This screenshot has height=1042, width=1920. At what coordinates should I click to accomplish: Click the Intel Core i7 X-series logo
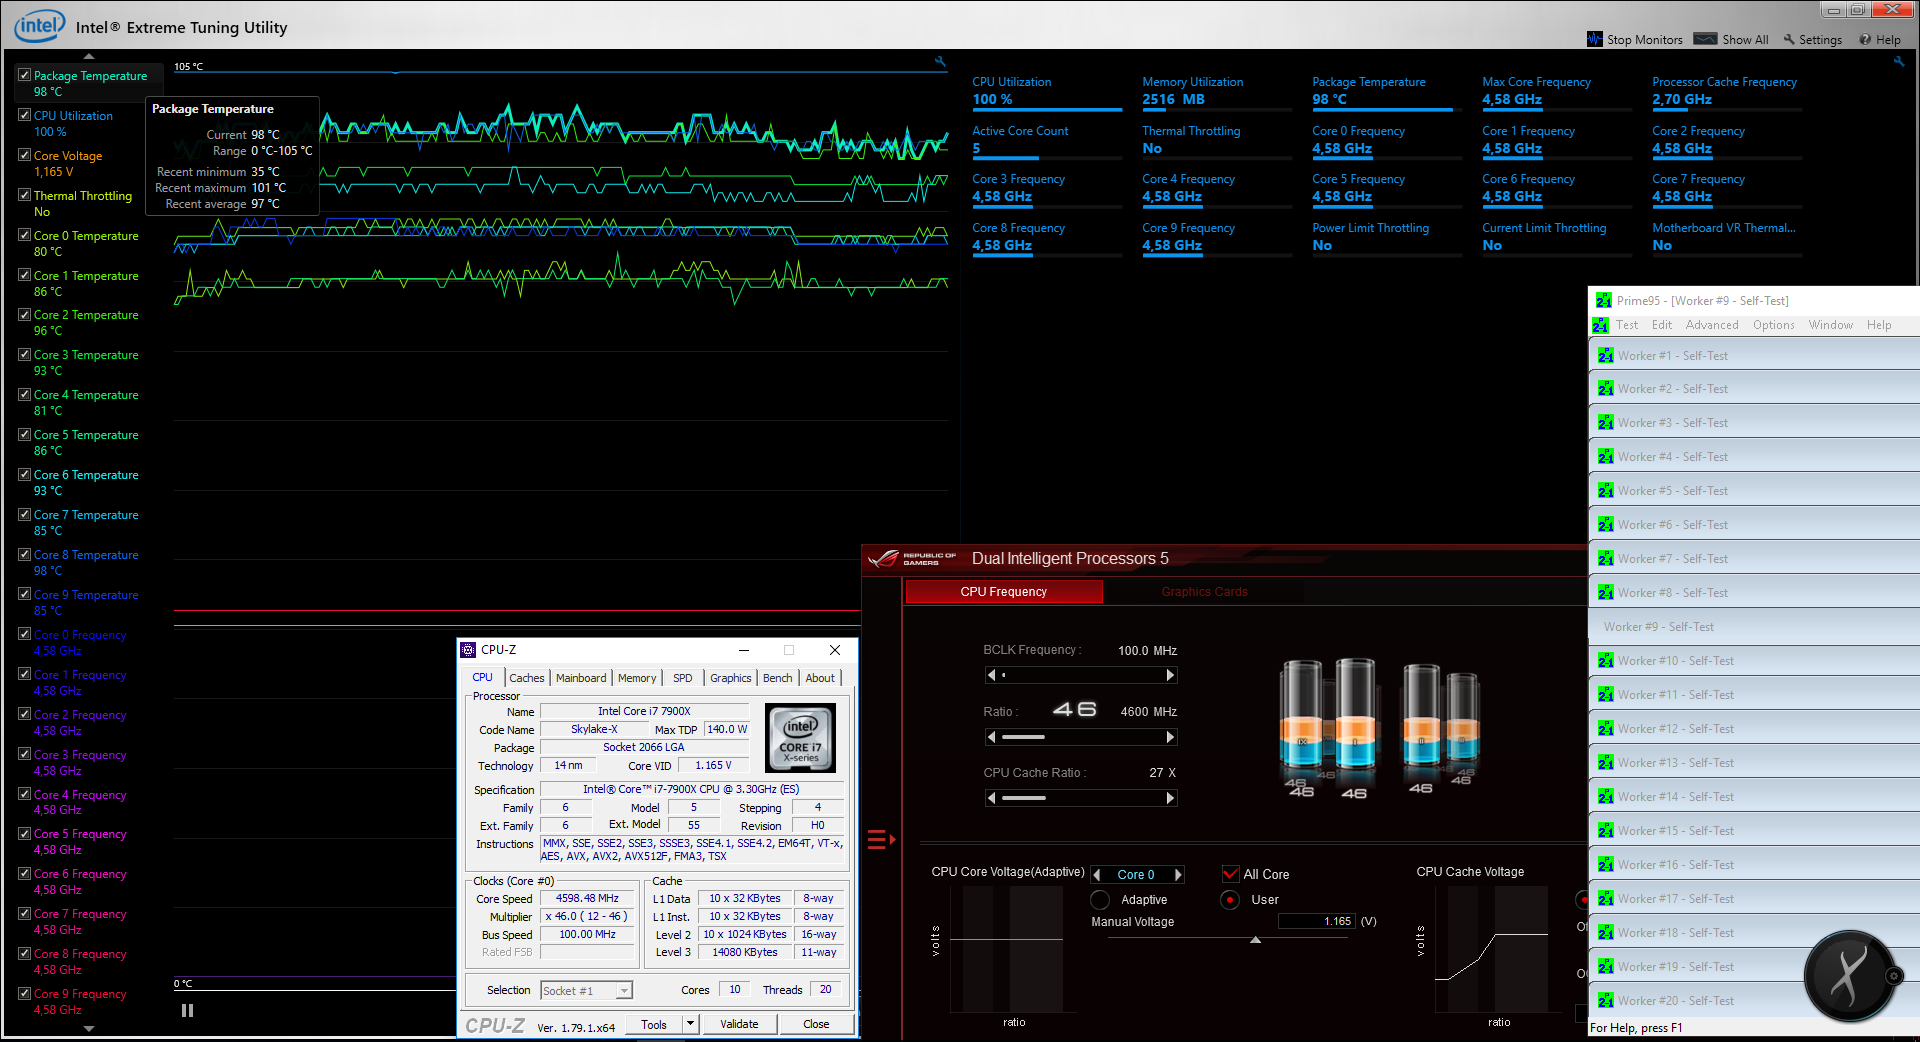(800, 738)
